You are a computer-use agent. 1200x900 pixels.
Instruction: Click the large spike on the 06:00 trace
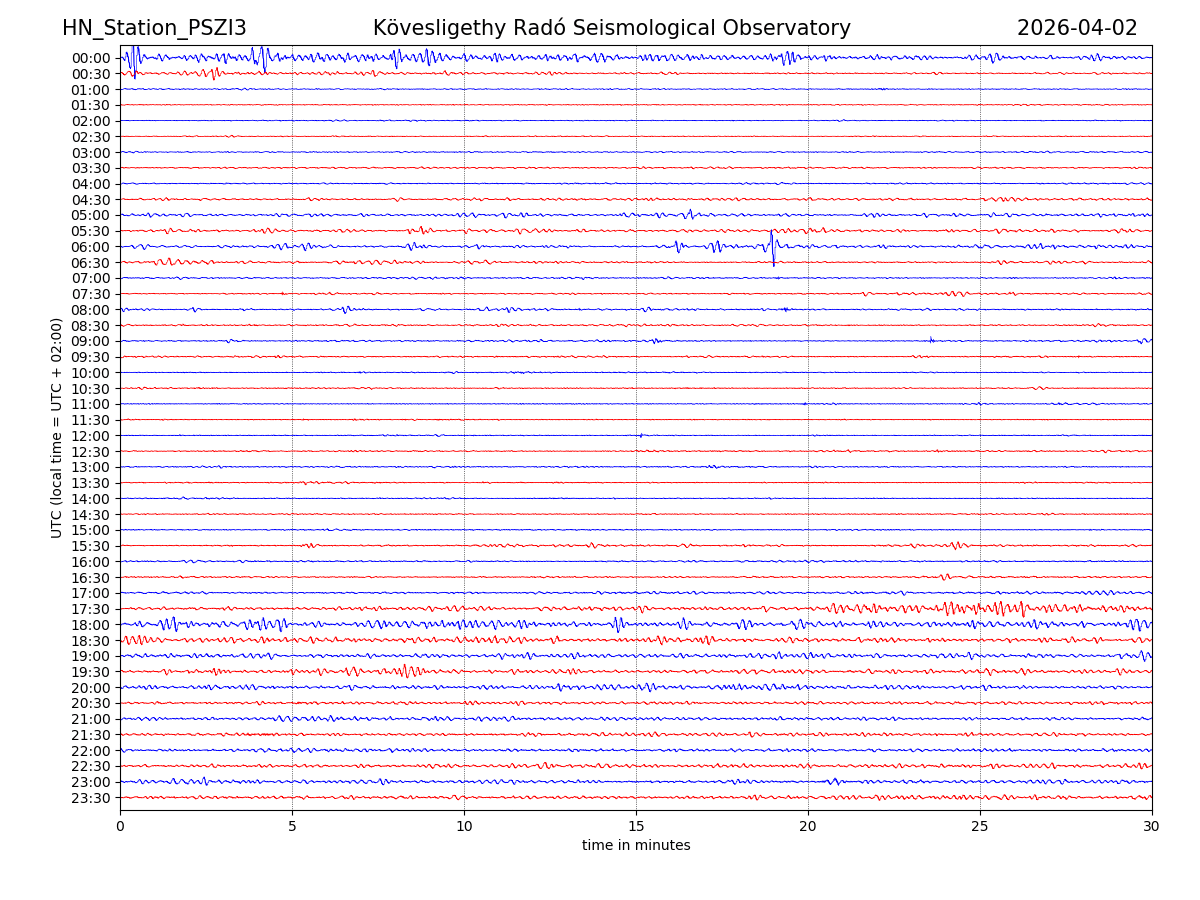(773, 247)
